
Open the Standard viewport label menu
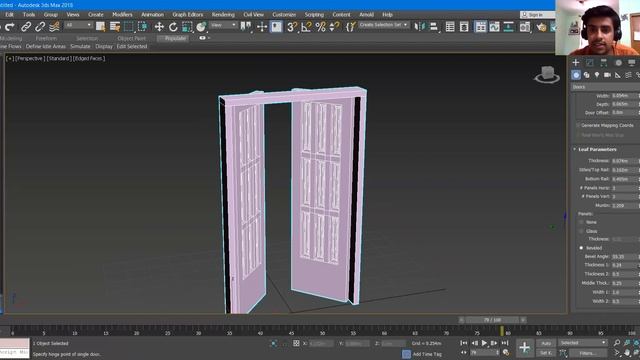point(58,59)
